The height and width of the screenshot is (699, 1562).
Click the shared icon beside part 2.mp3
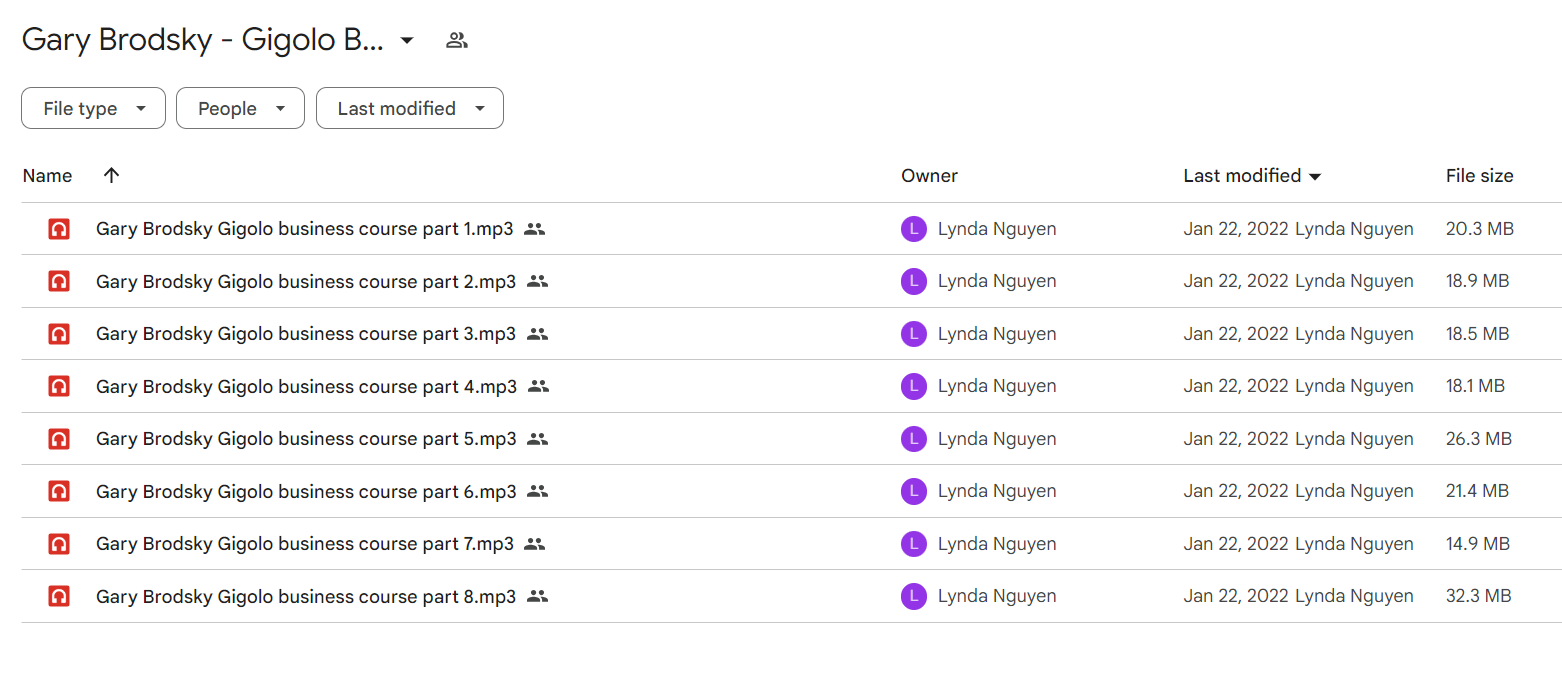coord(538,282)
